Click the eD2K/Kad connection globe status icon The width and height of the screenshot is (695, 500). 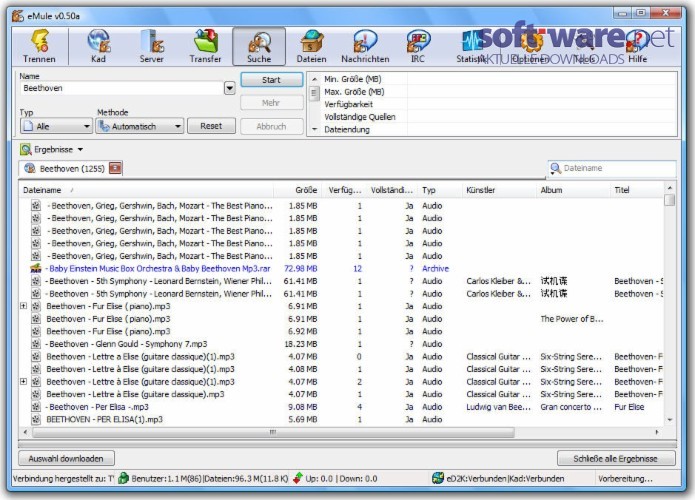(438, 478)
